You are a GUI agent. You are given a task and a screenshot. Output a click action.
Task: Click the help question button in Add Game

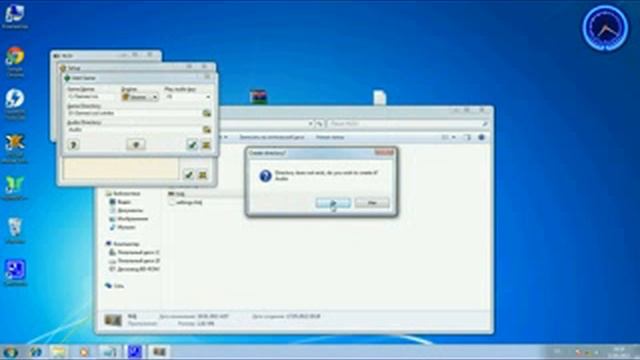[73, 144]
